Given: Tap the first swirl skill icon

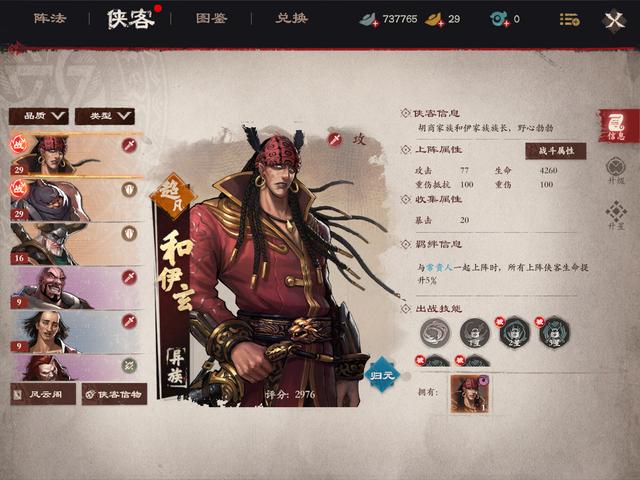Looking at the screenshot, I should (x=435, y=333).
